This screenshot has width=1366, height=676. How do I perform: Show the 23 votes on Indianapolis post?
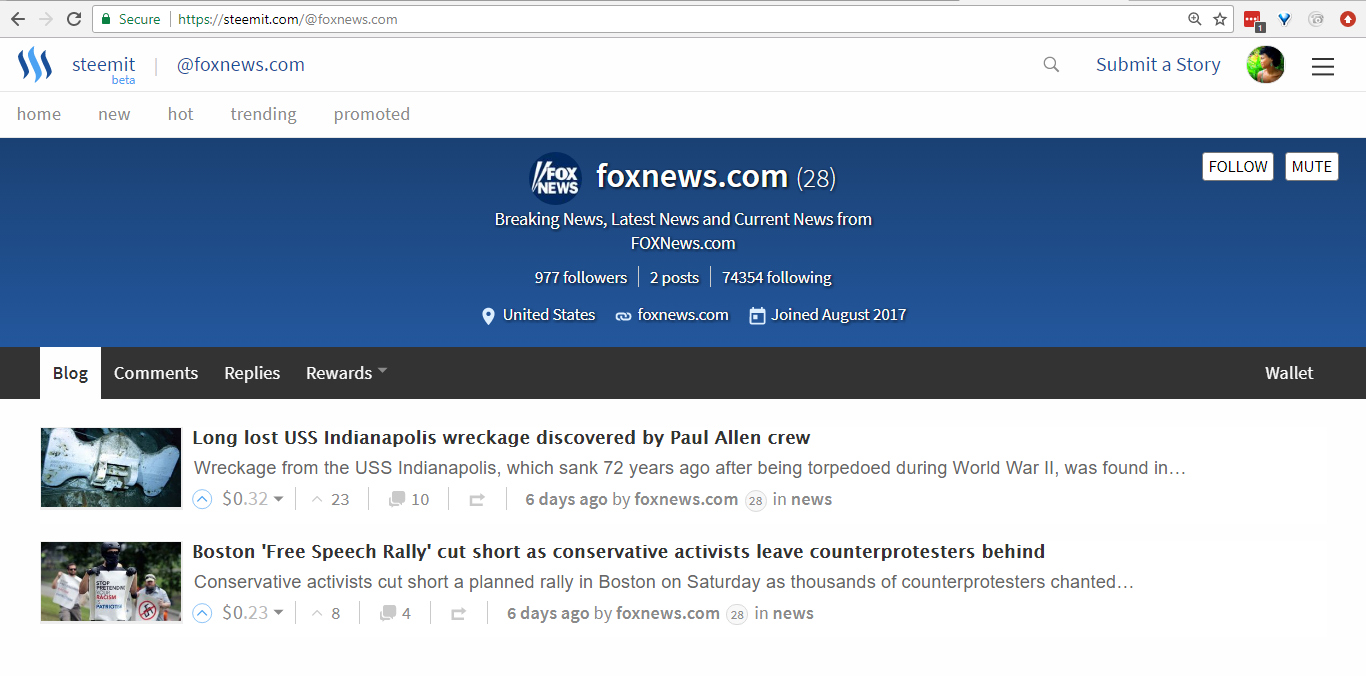330,499
